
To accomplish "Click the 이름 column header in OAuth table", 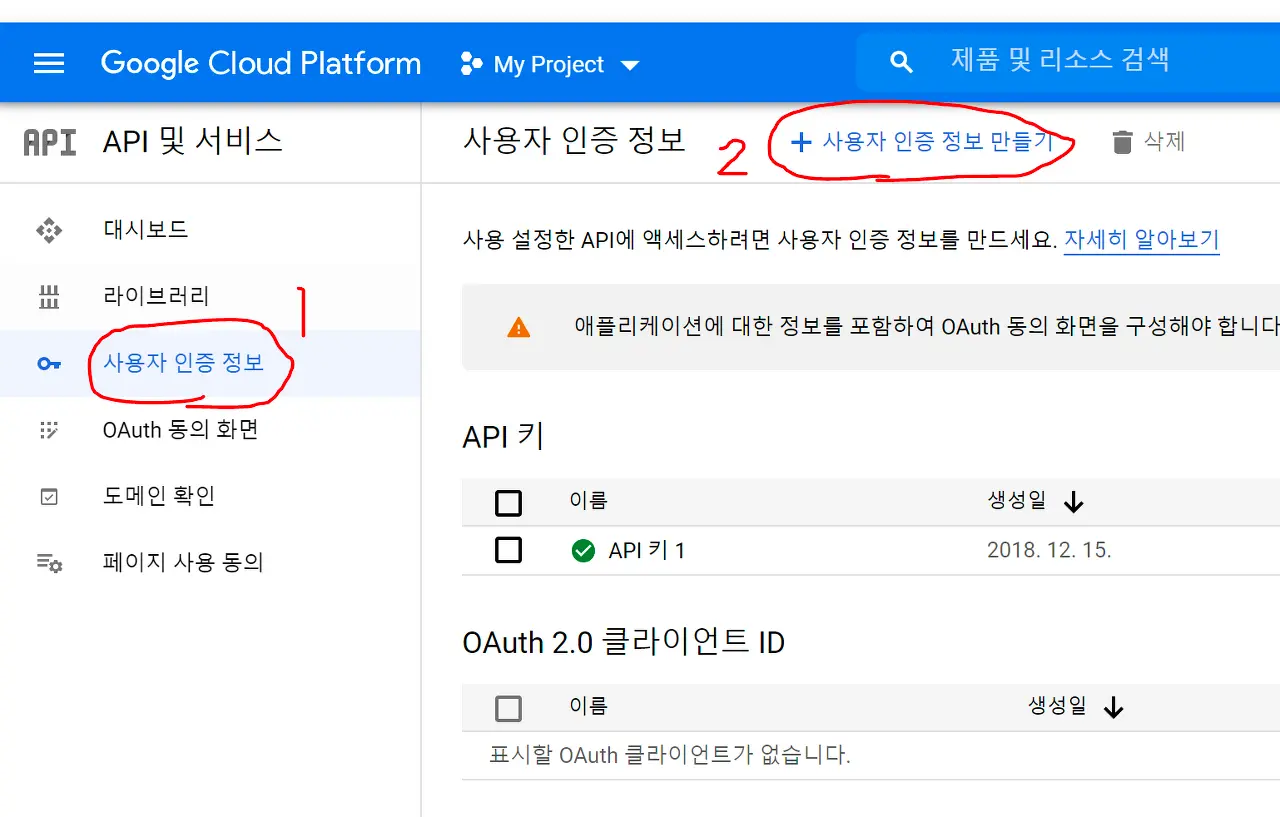I will click(x=588, y=707).
